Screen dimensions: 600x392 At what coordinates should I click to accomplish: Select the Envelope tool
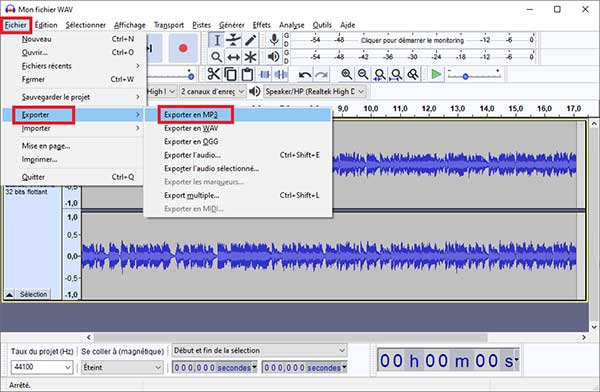click(x=233, y=40)
